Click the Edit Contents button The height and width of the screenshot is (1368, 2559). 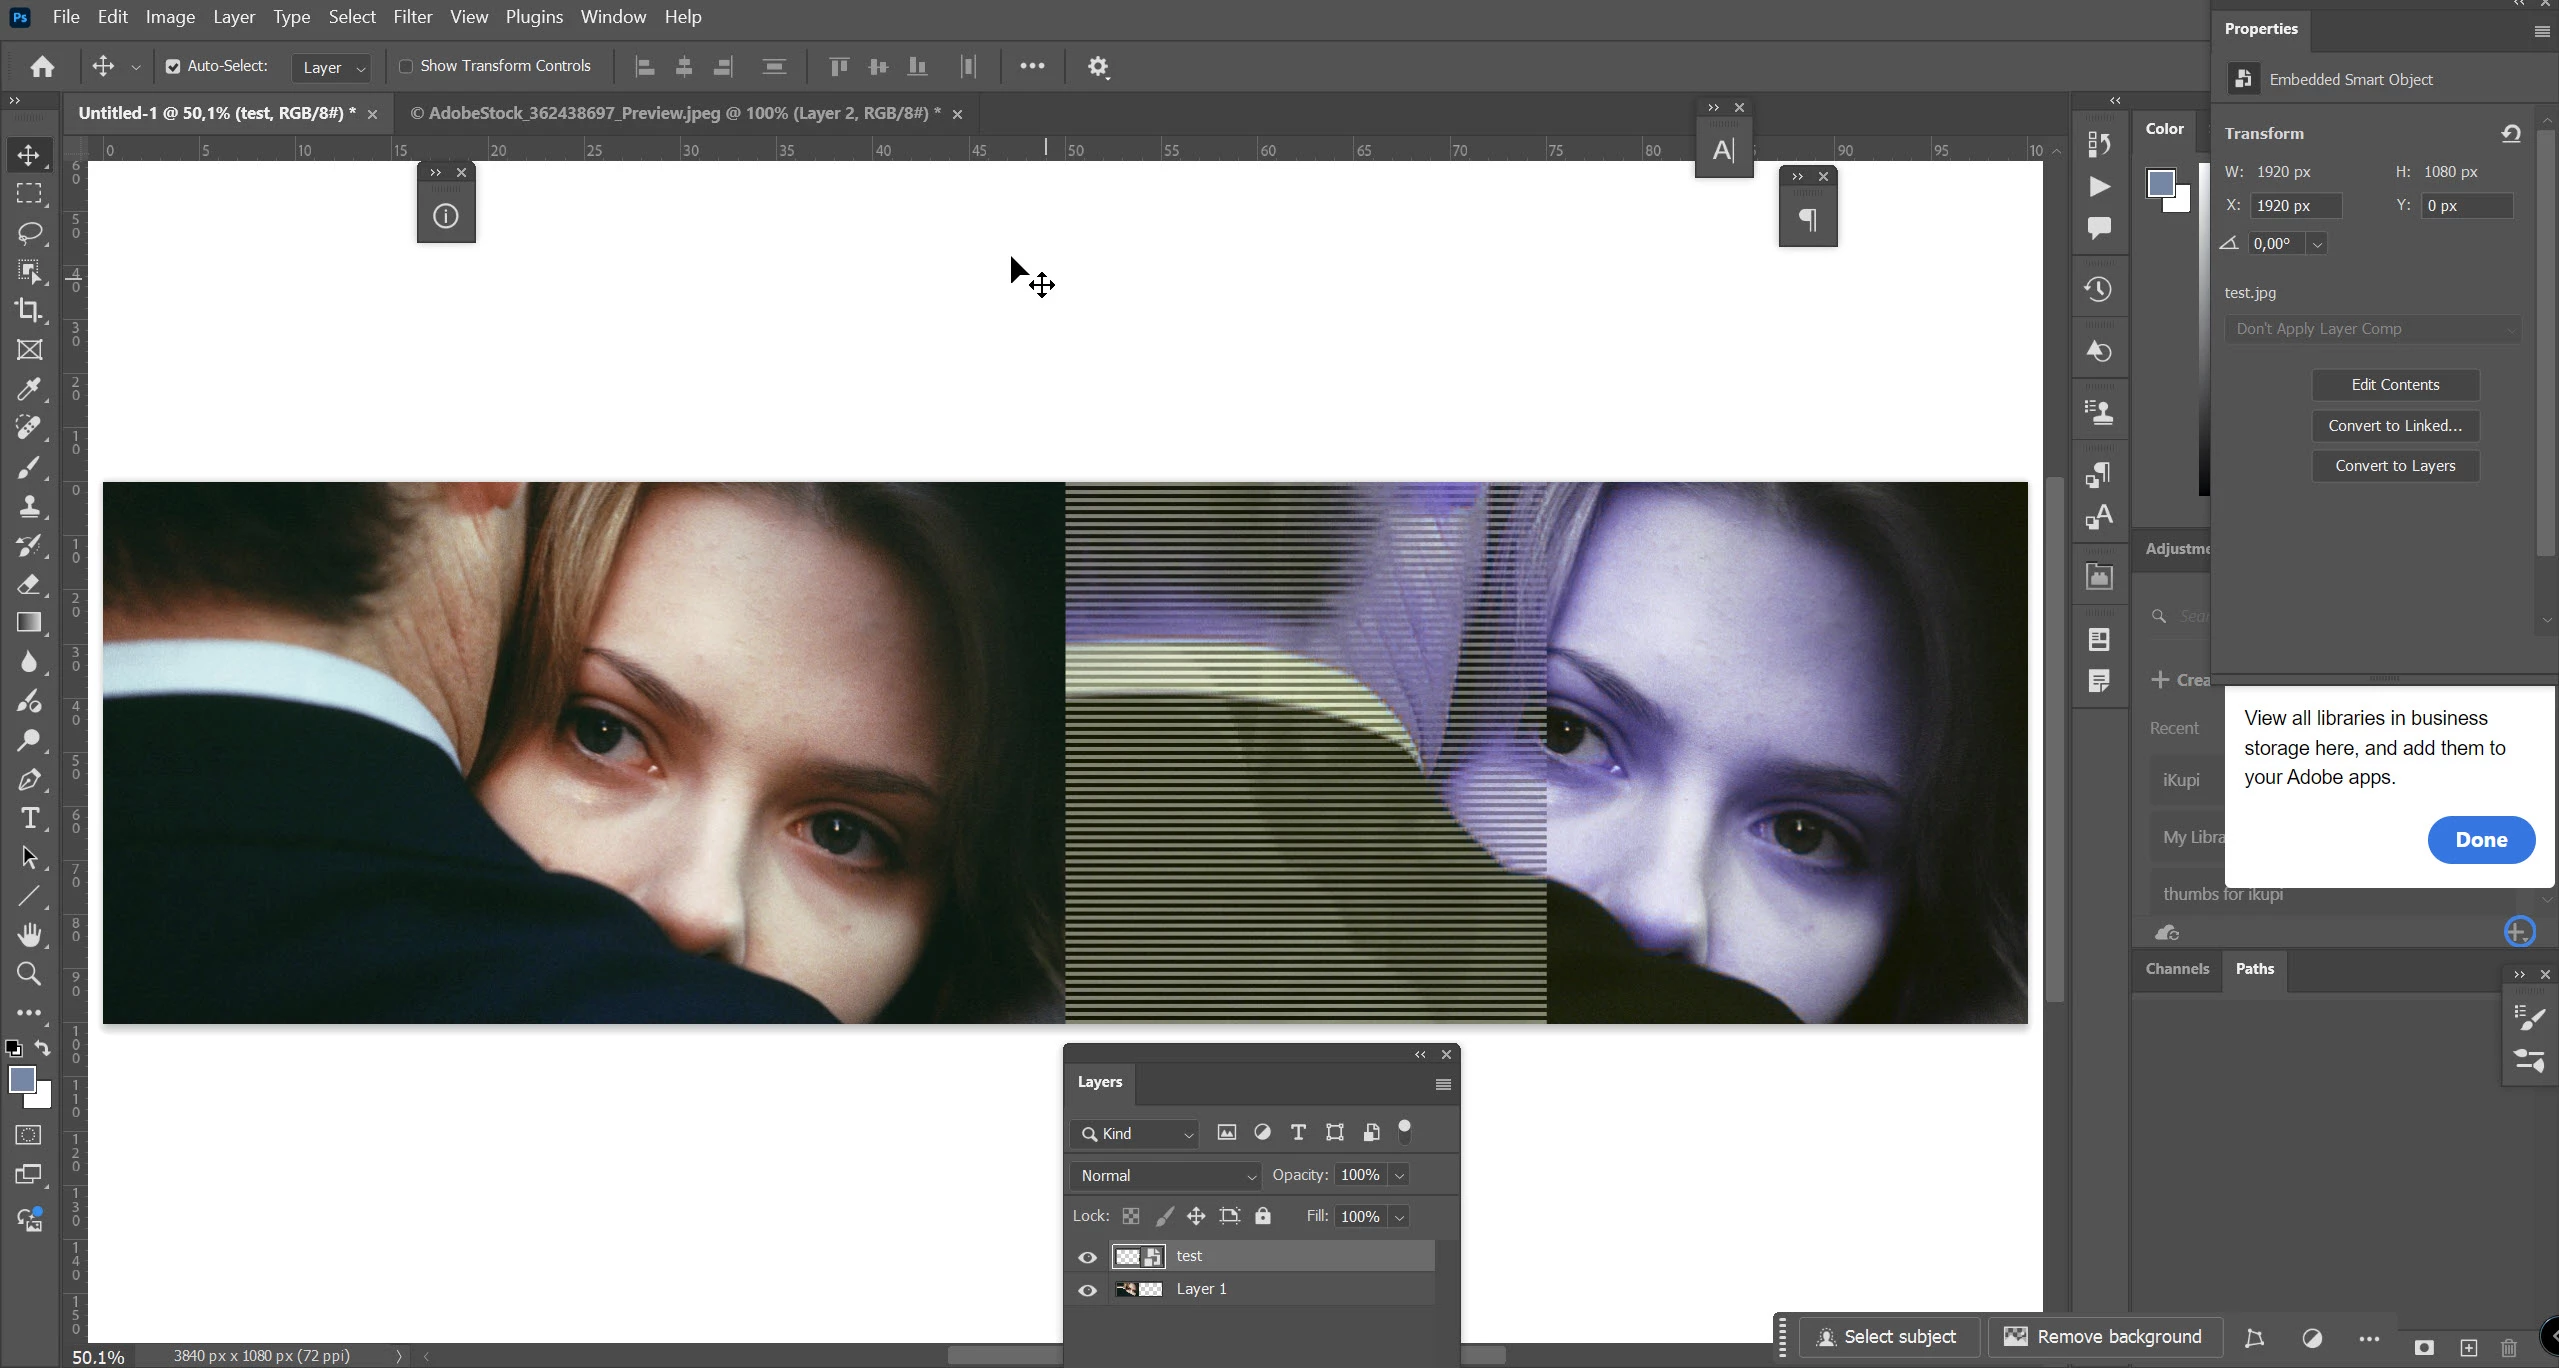(x=2394, y=385)
